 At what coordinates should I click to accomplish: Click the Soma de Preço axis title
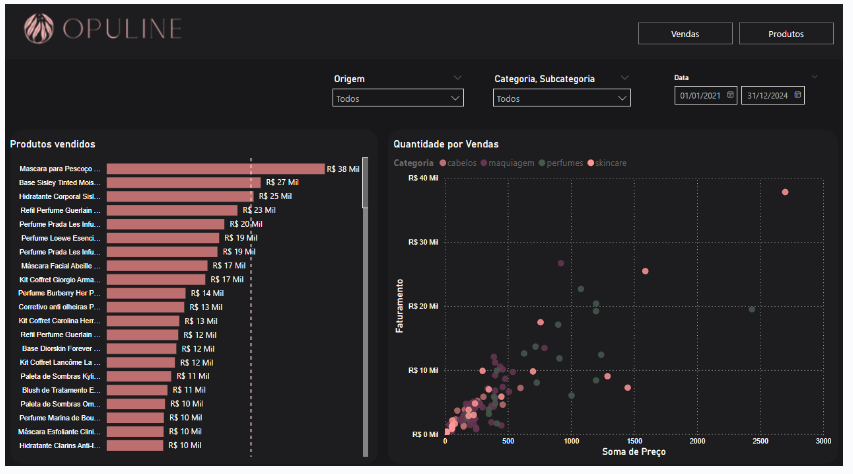pyautogui.click(x=634, y=452)
